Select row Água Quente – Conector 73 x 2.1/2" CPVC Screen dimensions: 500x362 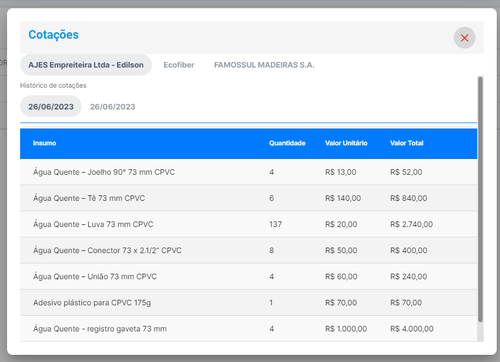pos(249,250)
